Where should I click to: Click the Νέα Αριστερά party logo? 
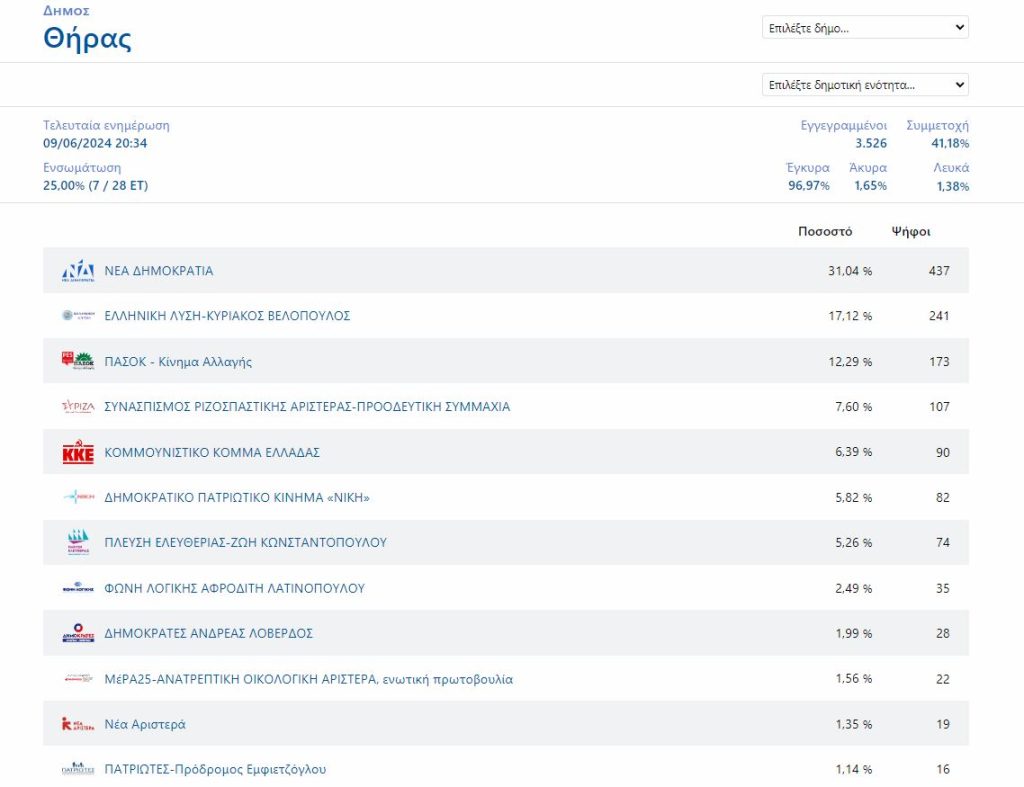(x=78, y=724)
